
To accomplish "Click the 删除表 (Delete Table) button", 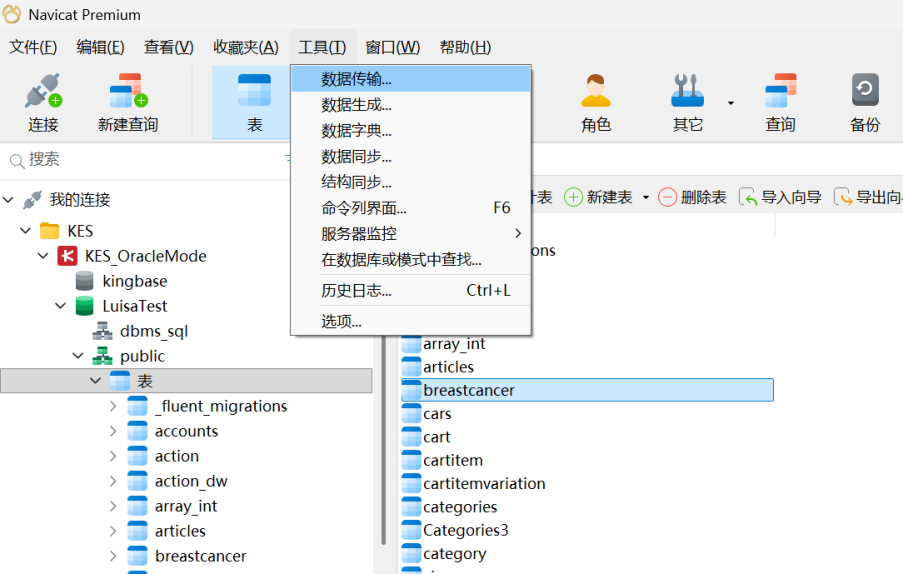I will pos(692,197).
